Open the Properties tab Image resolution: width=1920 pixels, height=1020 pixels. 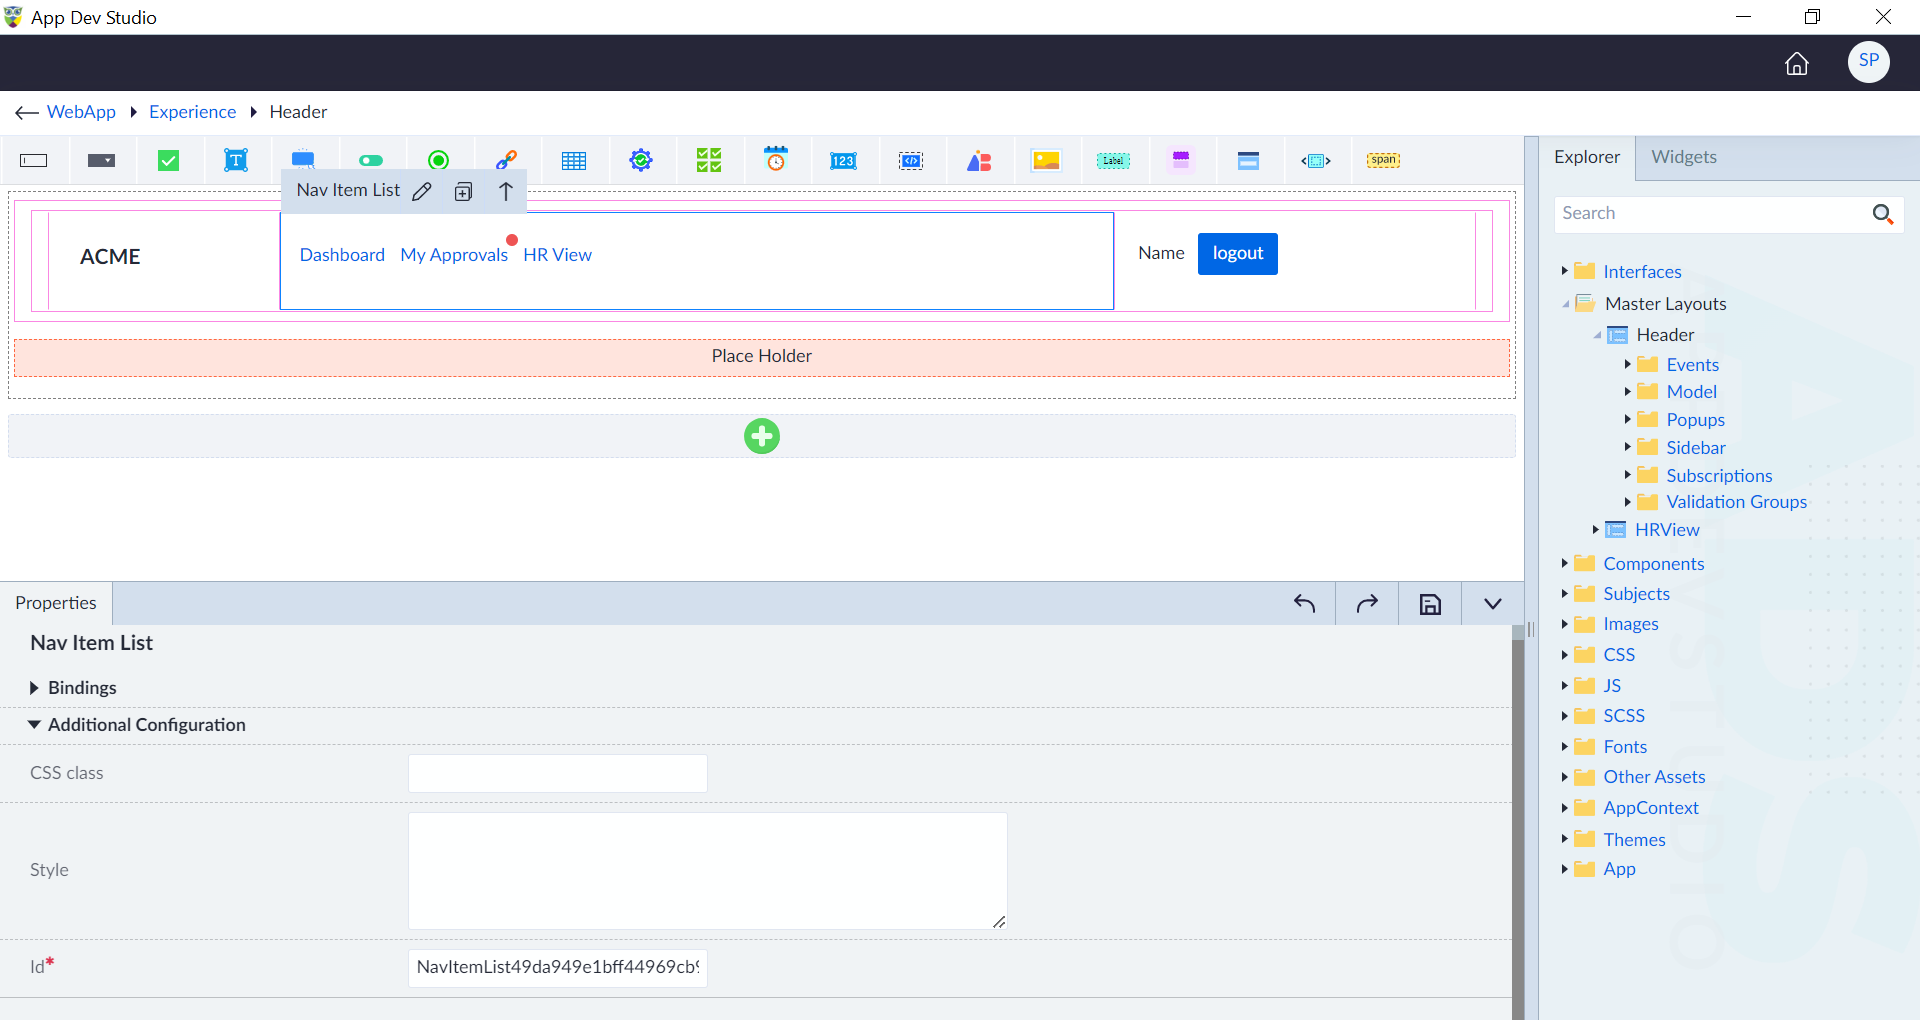56,603
